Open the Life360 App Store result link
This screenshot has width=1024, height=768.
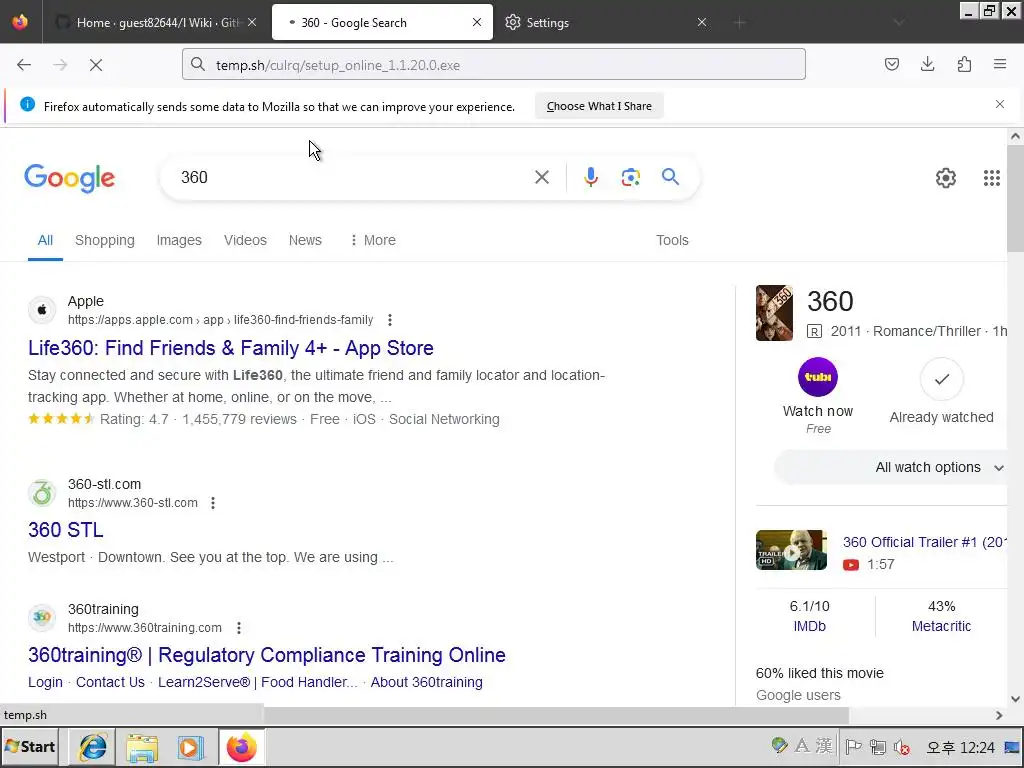(x=231, y=348)
